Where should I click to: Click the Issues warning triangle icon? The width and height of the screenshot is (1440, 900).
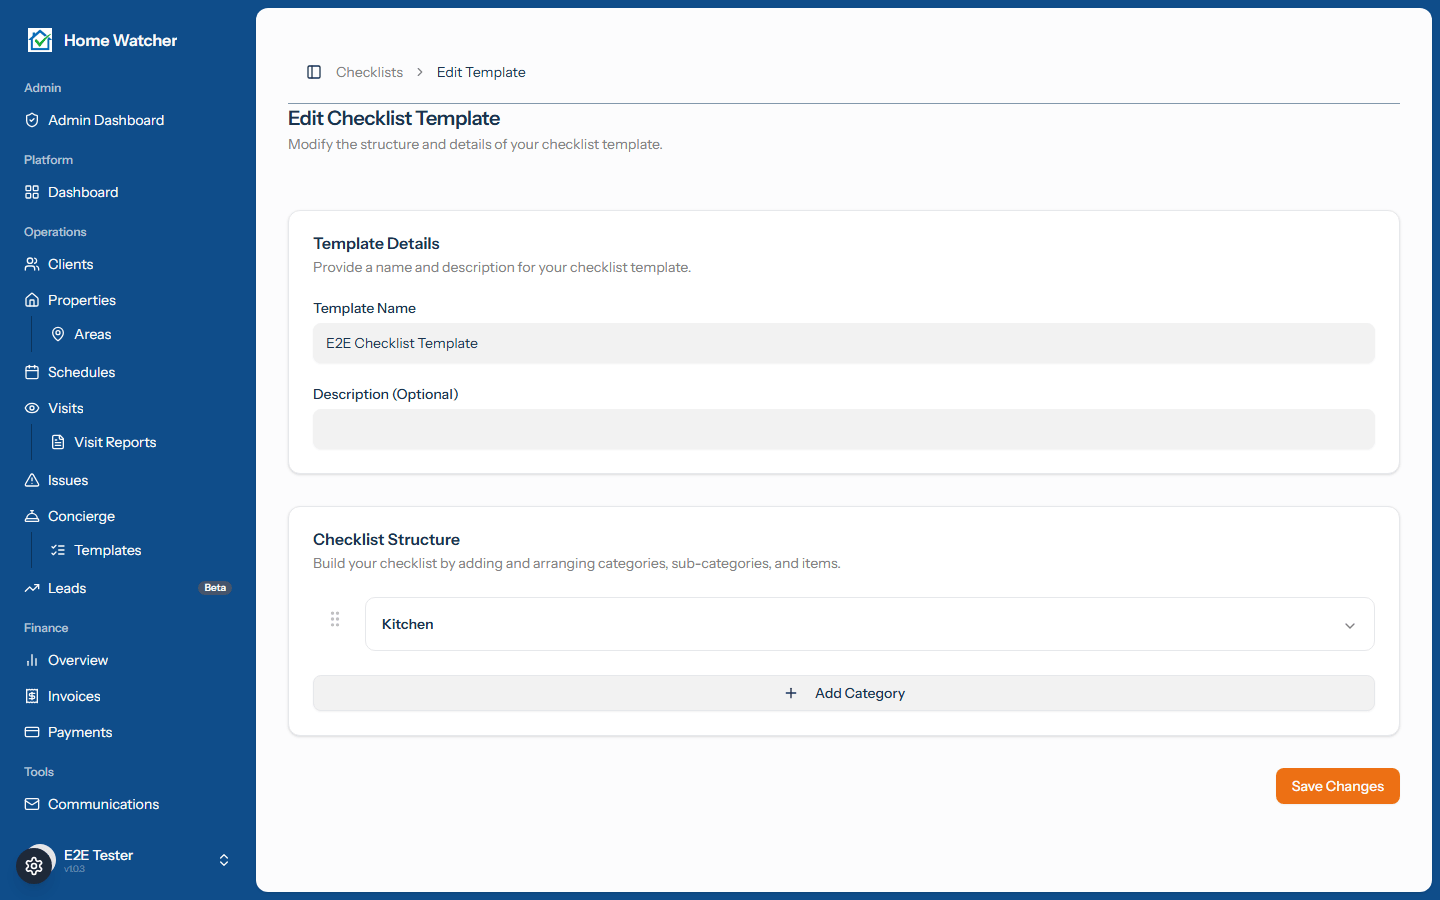coord(32,480)
